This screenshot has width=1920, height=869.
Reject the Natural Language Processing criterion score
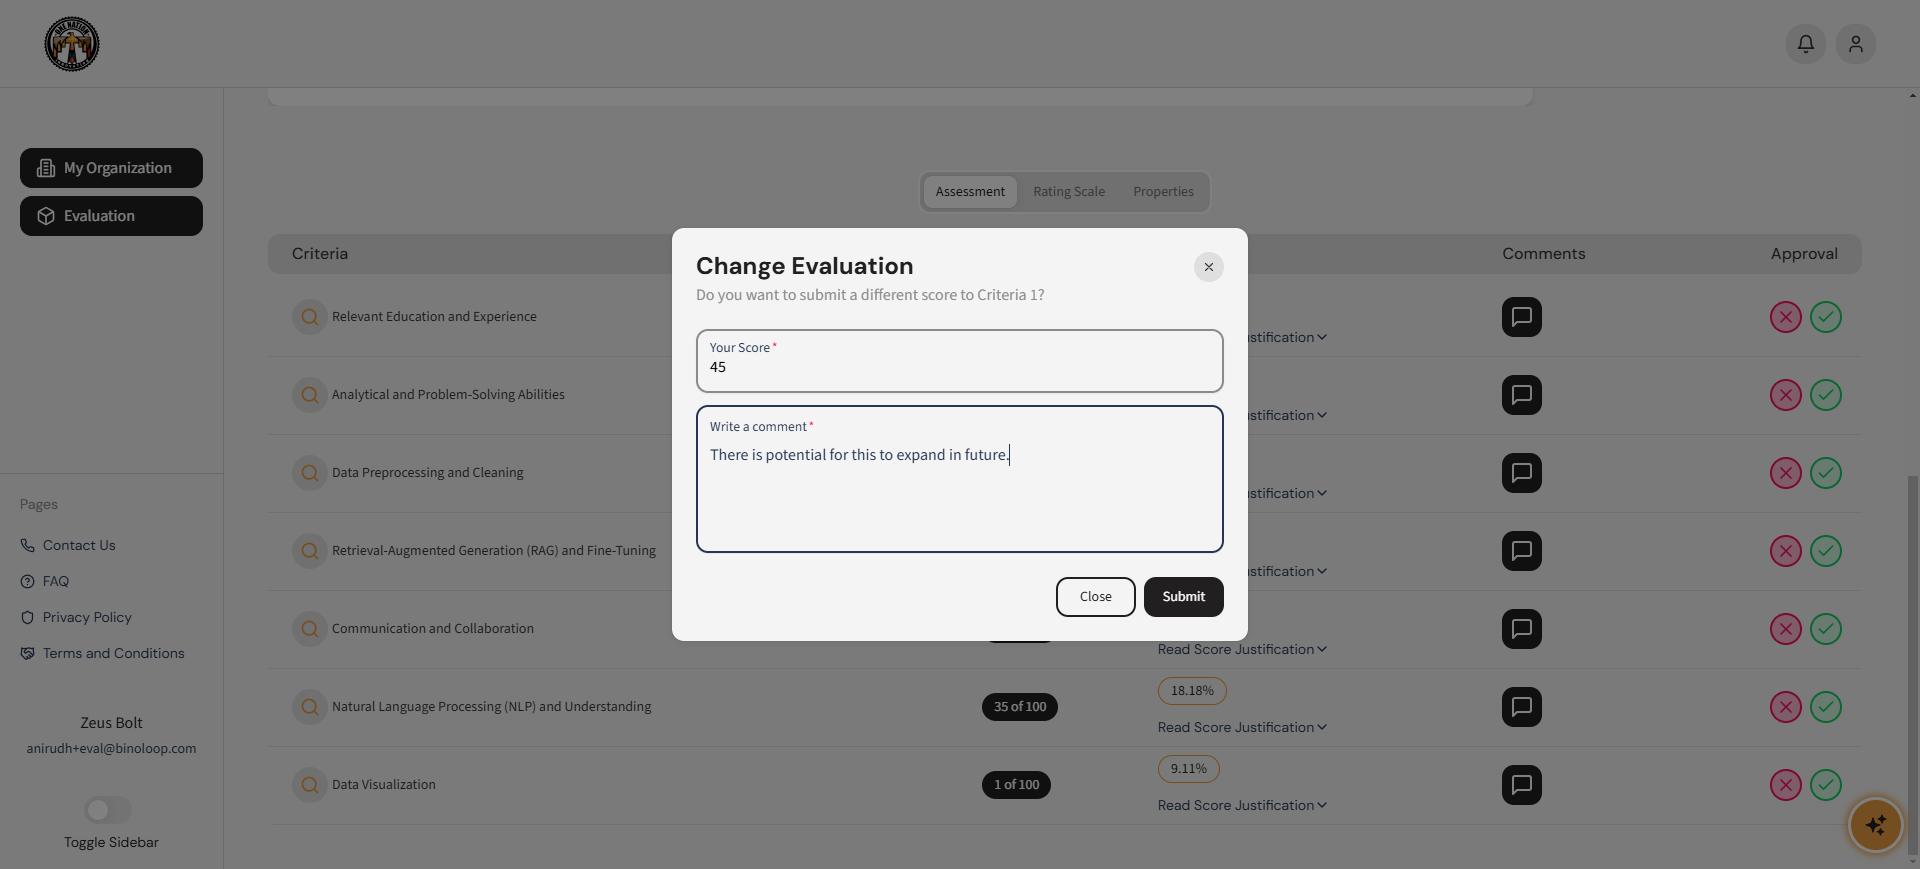tap(1785, 707)
